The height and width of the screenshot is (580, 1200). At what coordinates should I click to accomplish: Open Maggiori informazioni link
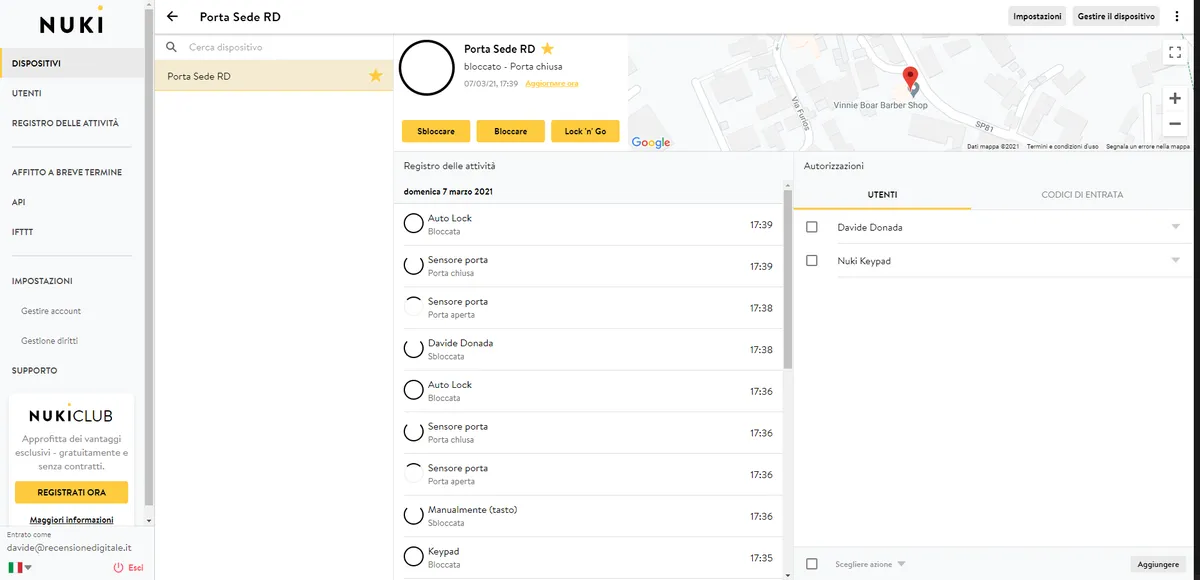pyautogui.click(x=72, y=520)
